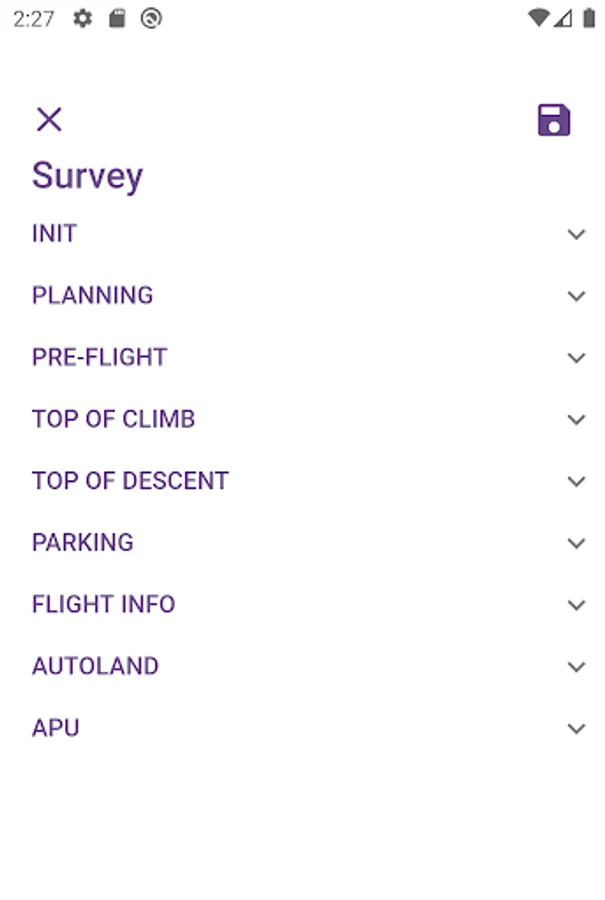605x900 pixels.
Task: Tap the TOP OF DESCENT label text
Action: click(x=130, y=481)
